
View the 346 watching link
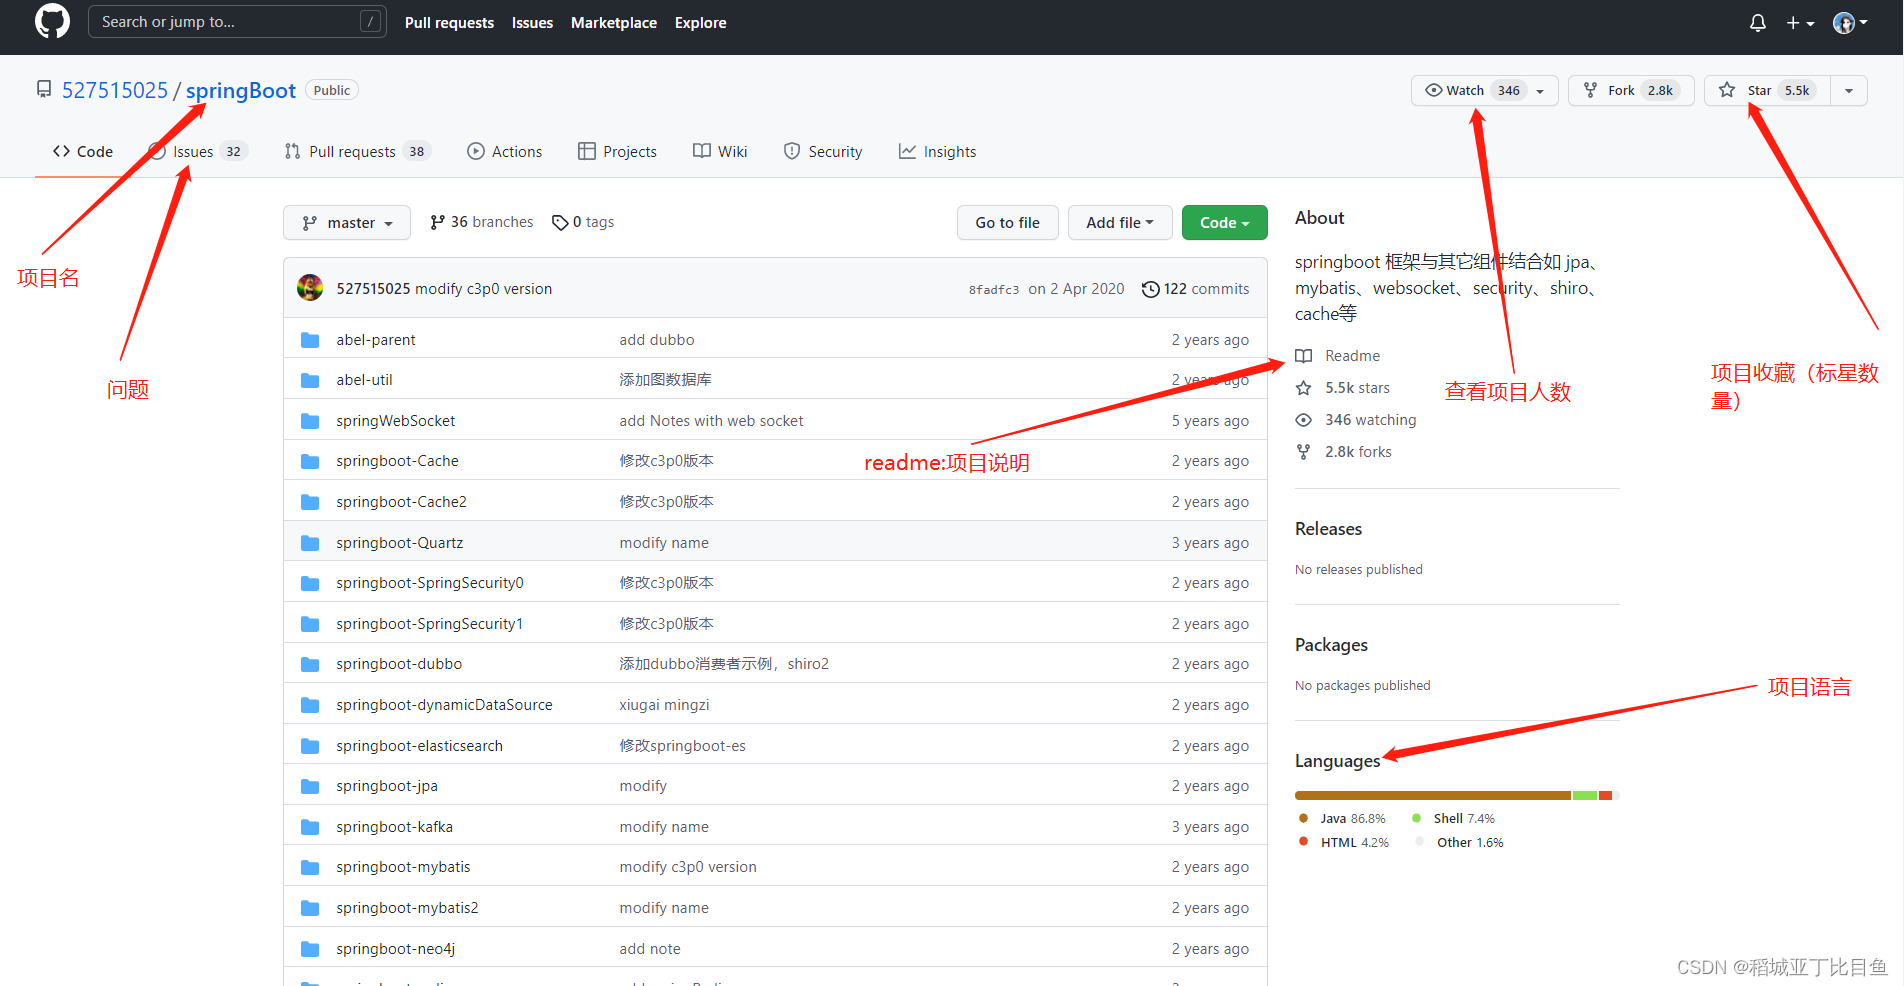click(x=1356, y=420)
